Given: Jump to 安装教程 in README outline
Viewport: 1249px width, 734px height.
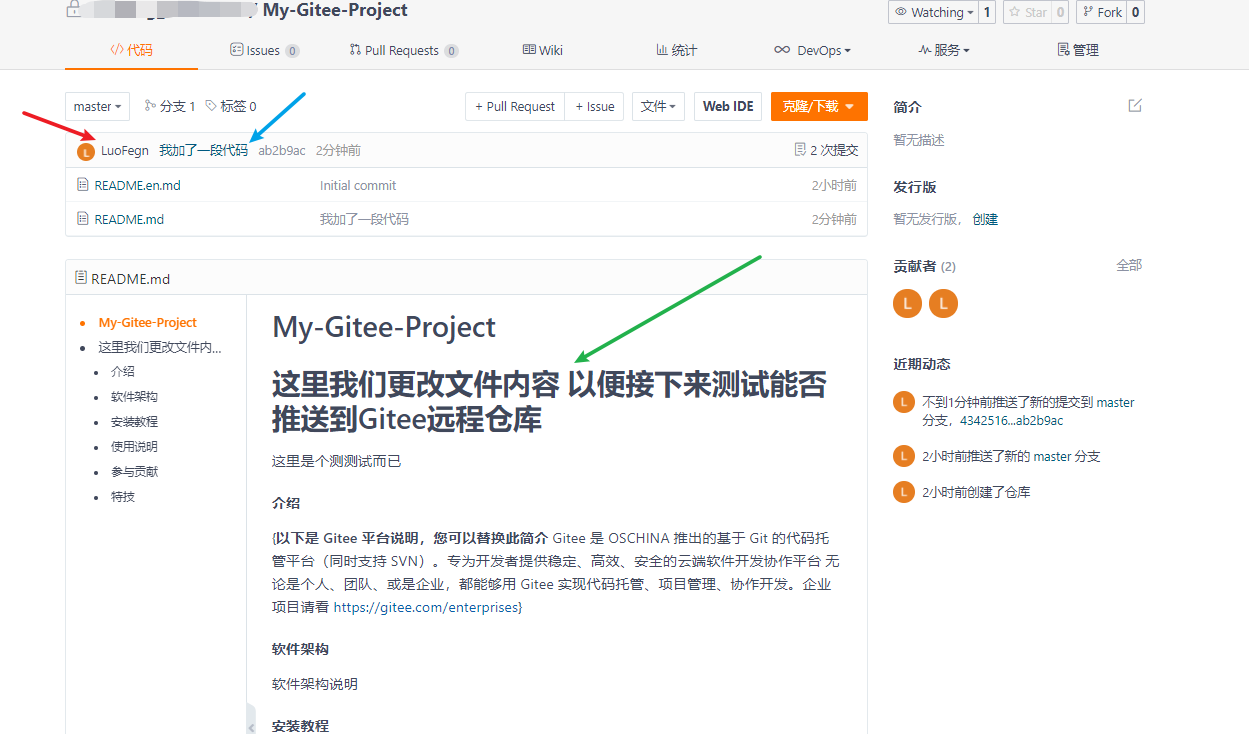Looking at the screenshot, I should coord(134,422).
